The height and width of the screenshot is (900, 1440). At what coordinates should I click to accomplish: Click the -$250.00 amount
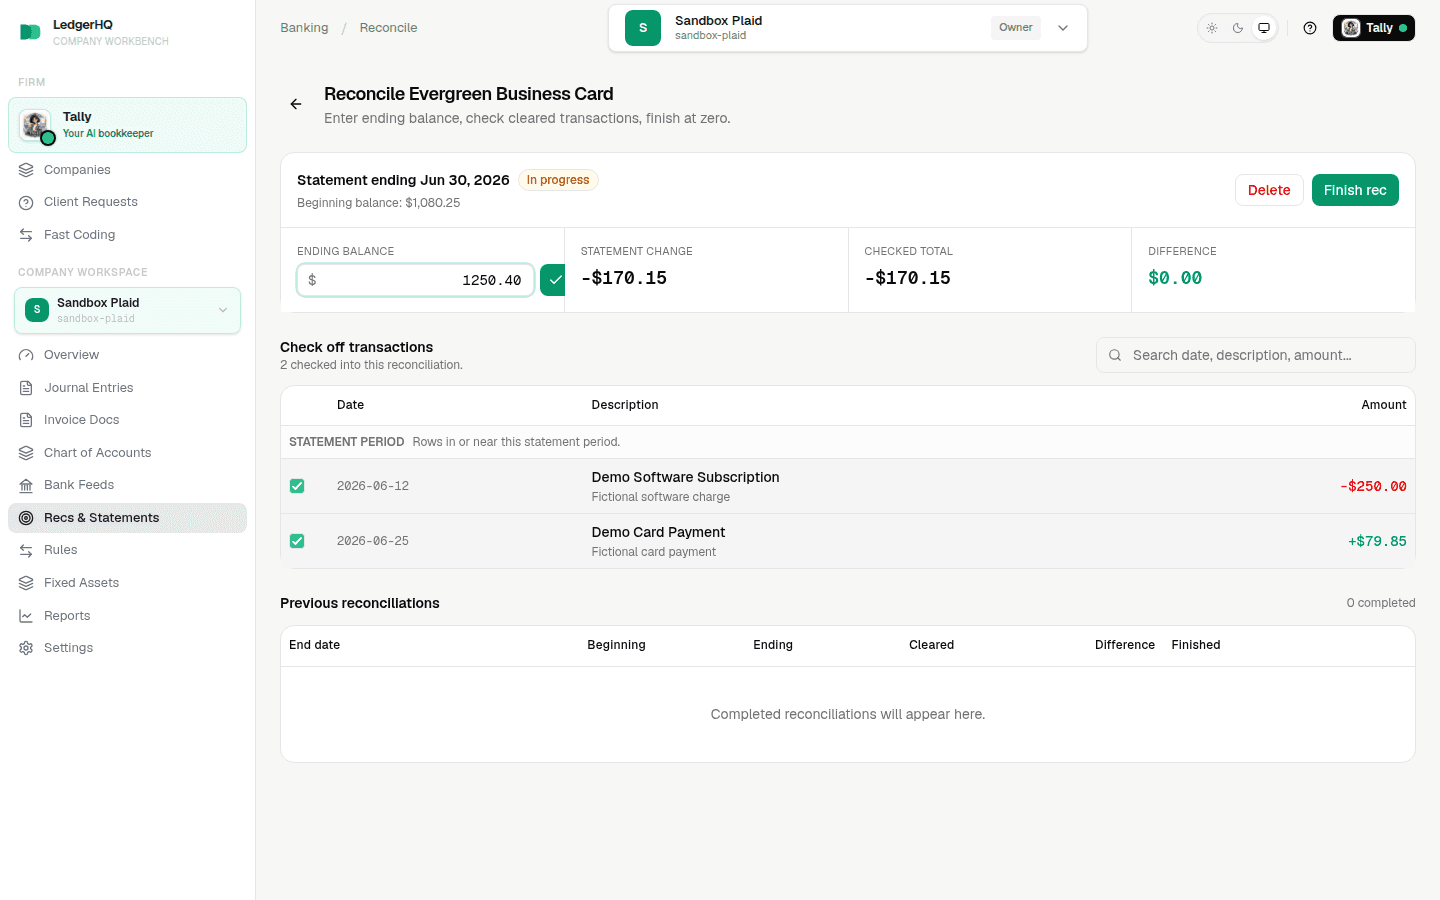[x=1373, y=486]
